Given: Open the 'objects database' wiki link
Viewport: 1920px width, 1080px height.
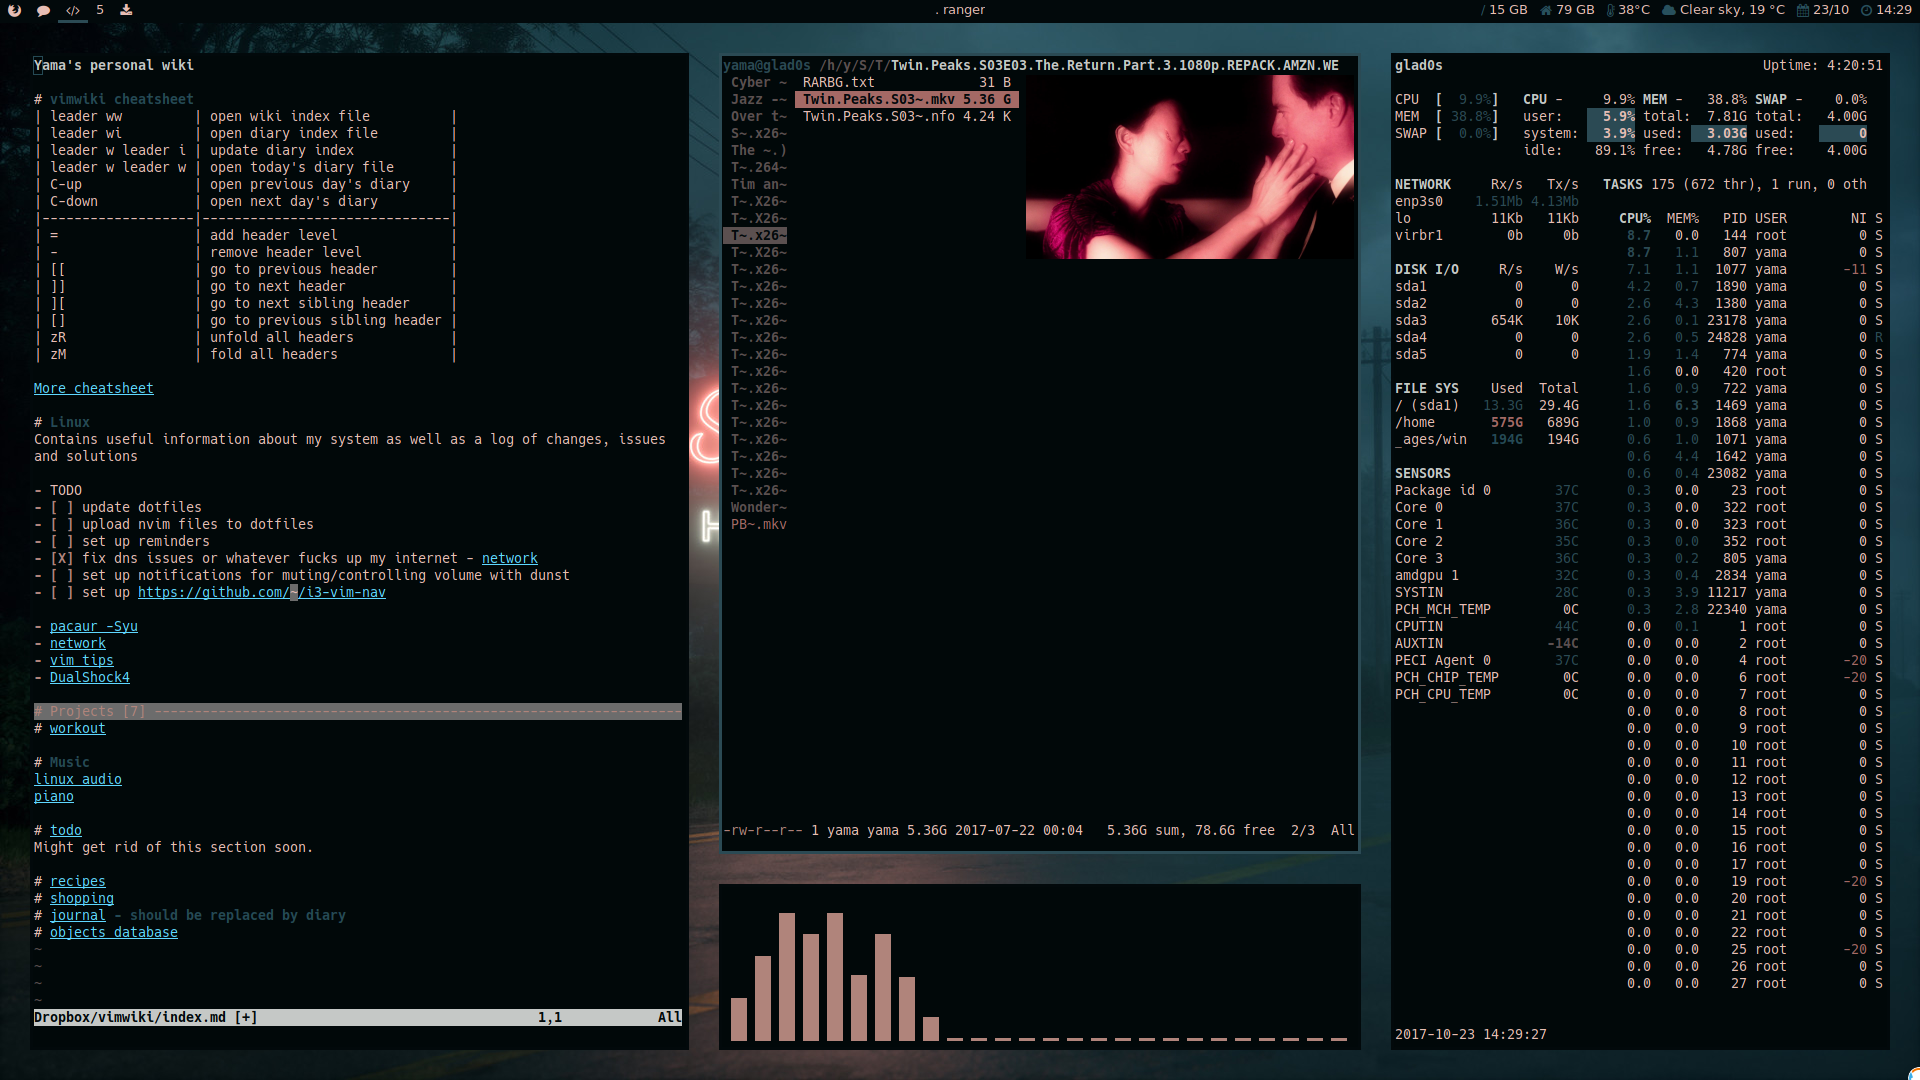Looking at the screenshot, I should (x=114, y=932).
